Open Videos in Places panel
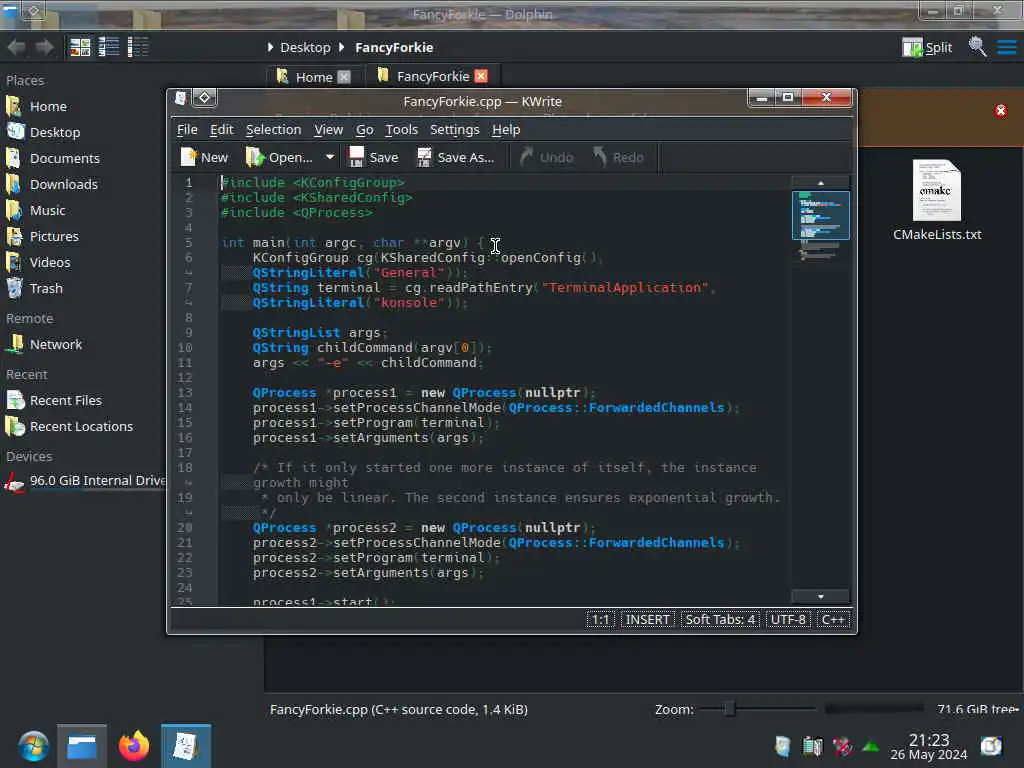The image size is (1024, 768). pos(50,263)
